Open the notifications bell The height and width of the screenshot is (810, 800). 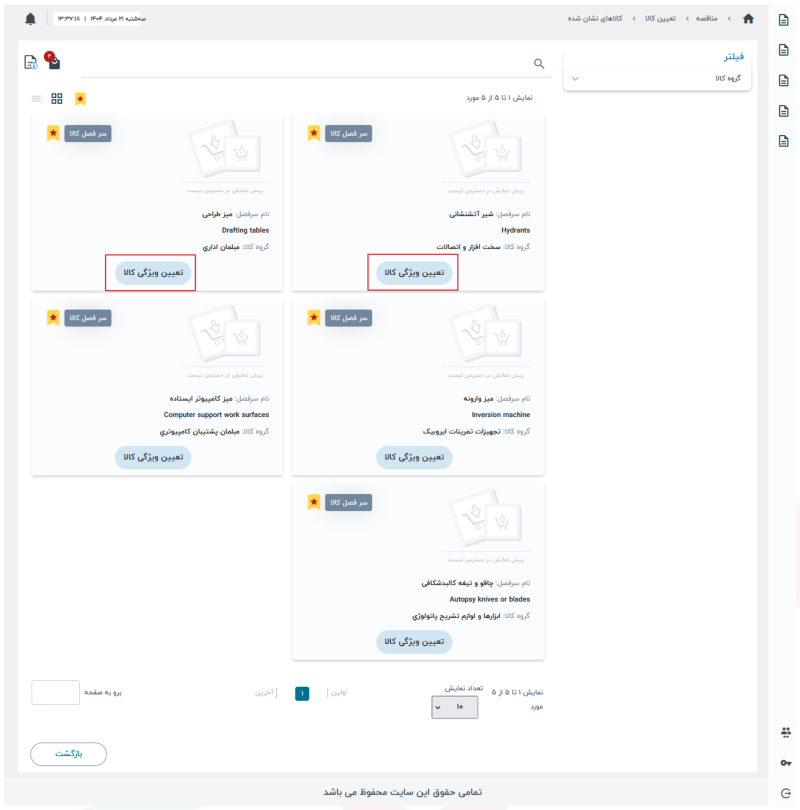point(30,19)
